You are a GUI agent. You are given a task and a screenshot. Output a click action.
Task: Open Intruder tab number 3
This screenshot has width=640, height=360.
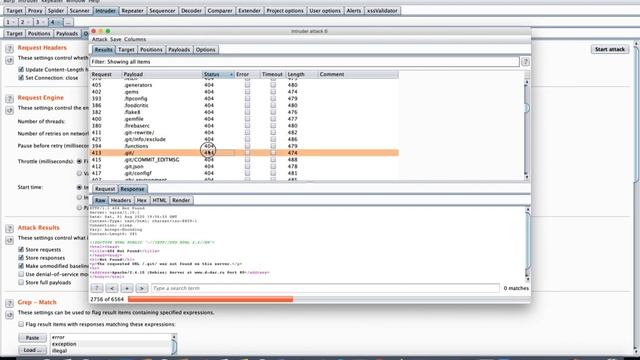(x=40, y=22)
